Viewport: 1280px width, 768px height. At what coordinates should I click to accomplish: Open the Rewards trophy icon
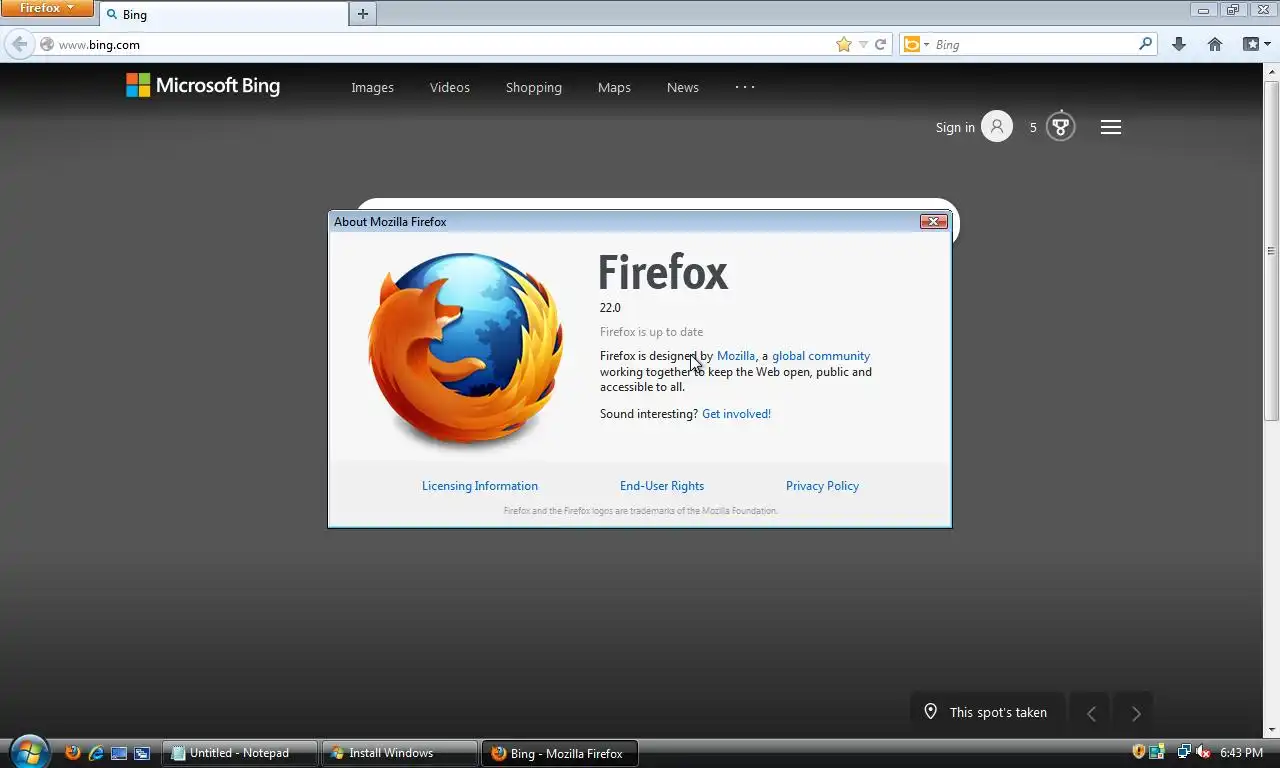coord(1061,127)
